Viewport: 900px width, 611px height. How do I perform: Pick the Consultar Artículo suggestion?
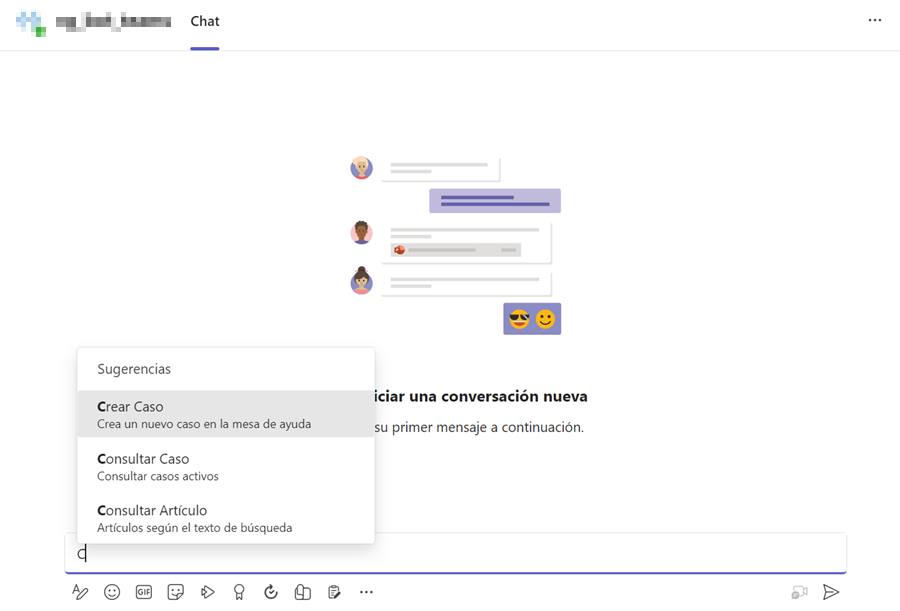(x=225, y=518)
